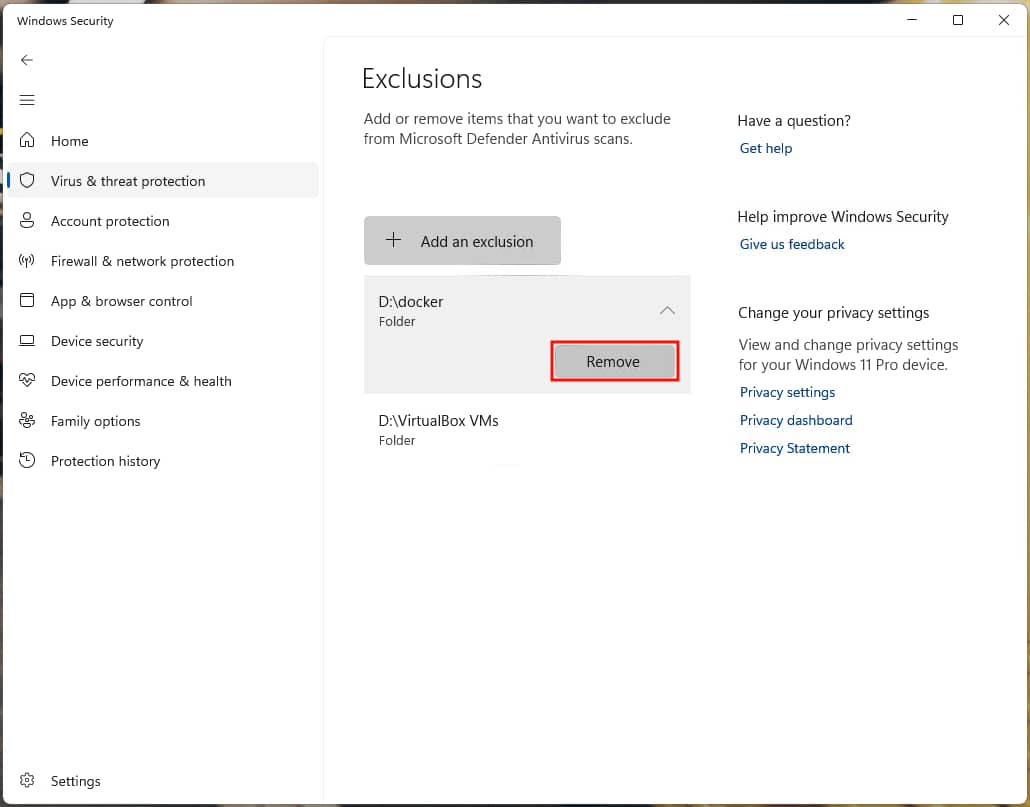The height and width of the screenshot is (807, 1030).
Task: Click the Device security laptop icon
Action: pos(27,341)
